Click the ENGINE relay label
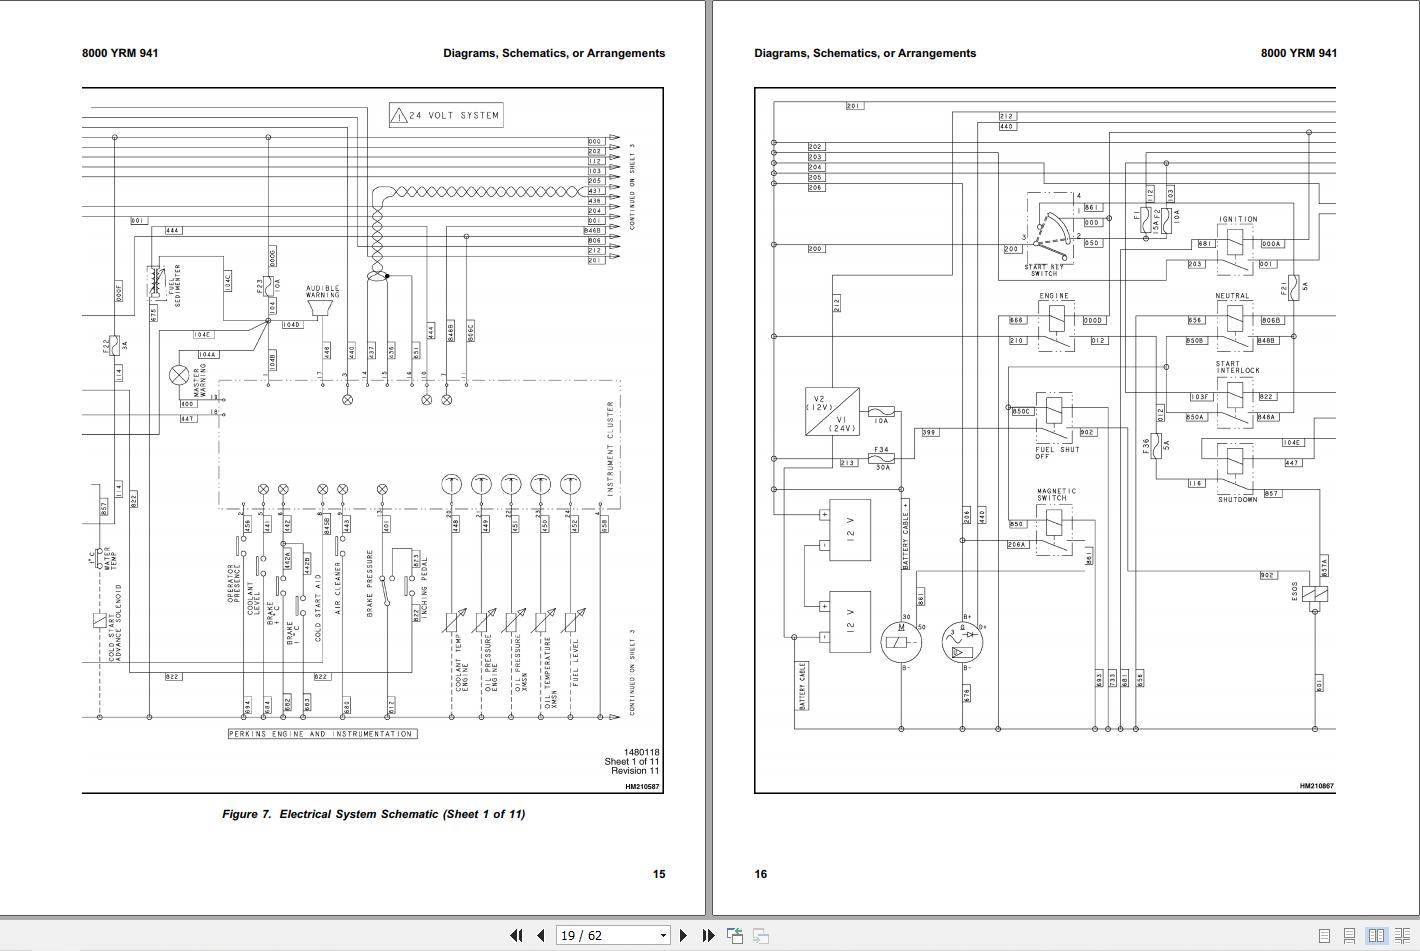1420x951 pixels. (1054, 296)
